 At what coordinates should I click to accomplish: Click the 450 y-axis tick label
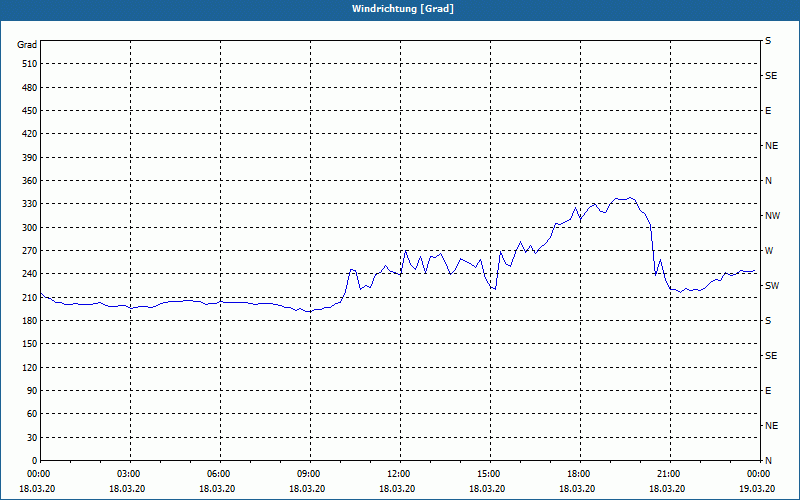click(x=30, y=111)
